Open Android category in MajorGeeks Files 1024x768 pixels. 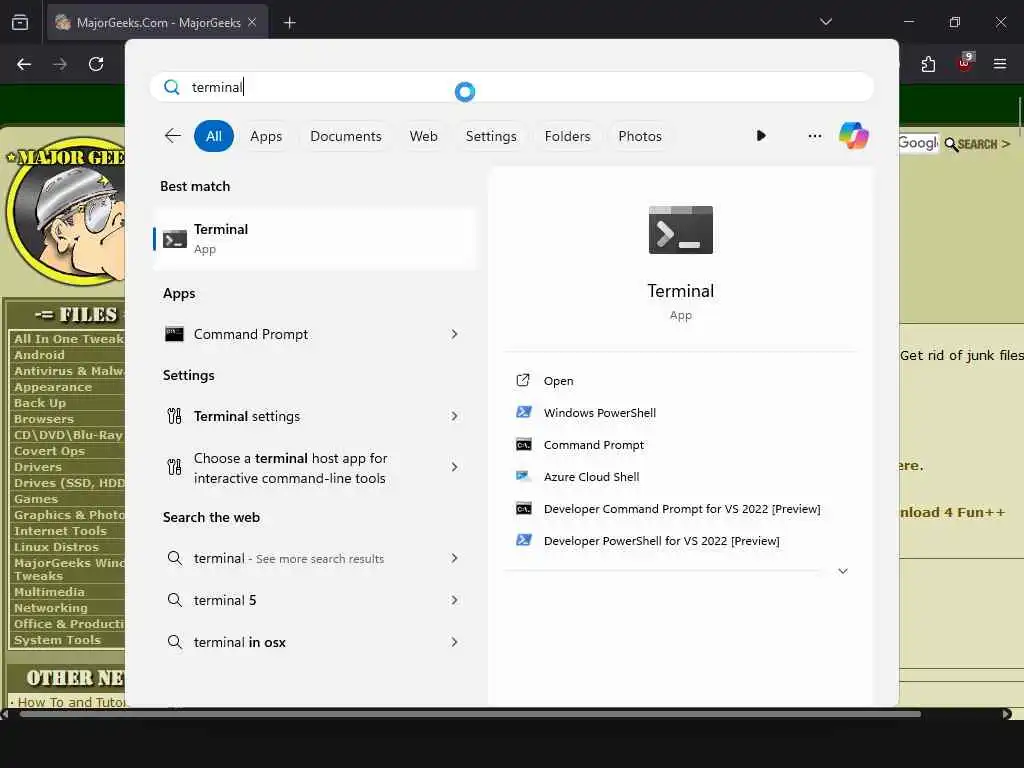point(39,355)
